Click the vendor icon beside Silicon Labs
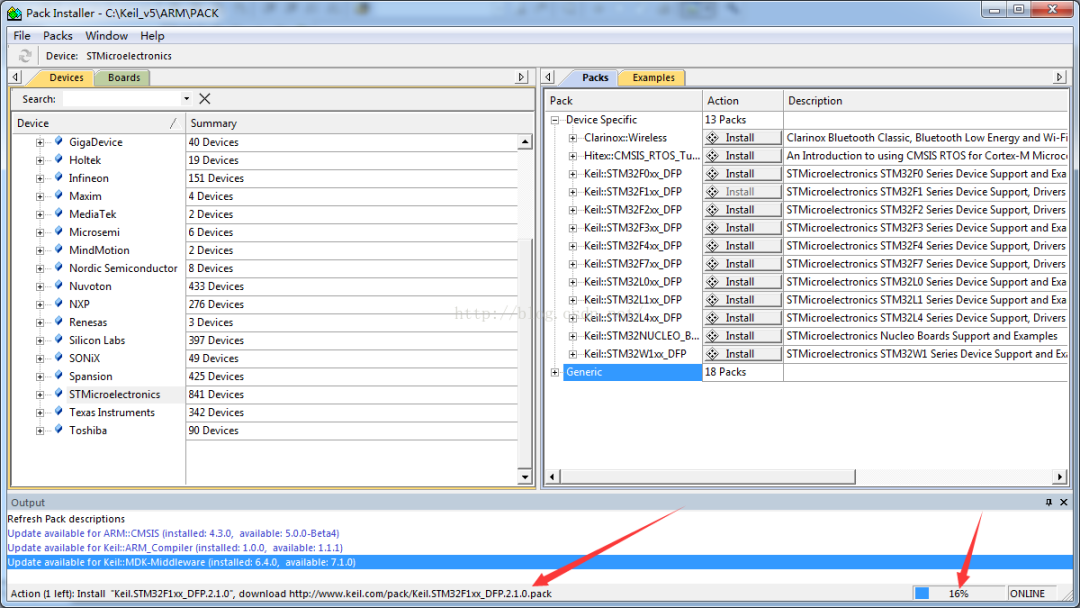The width and height of the screenshot is (1080, 608). tap(59, 339)
